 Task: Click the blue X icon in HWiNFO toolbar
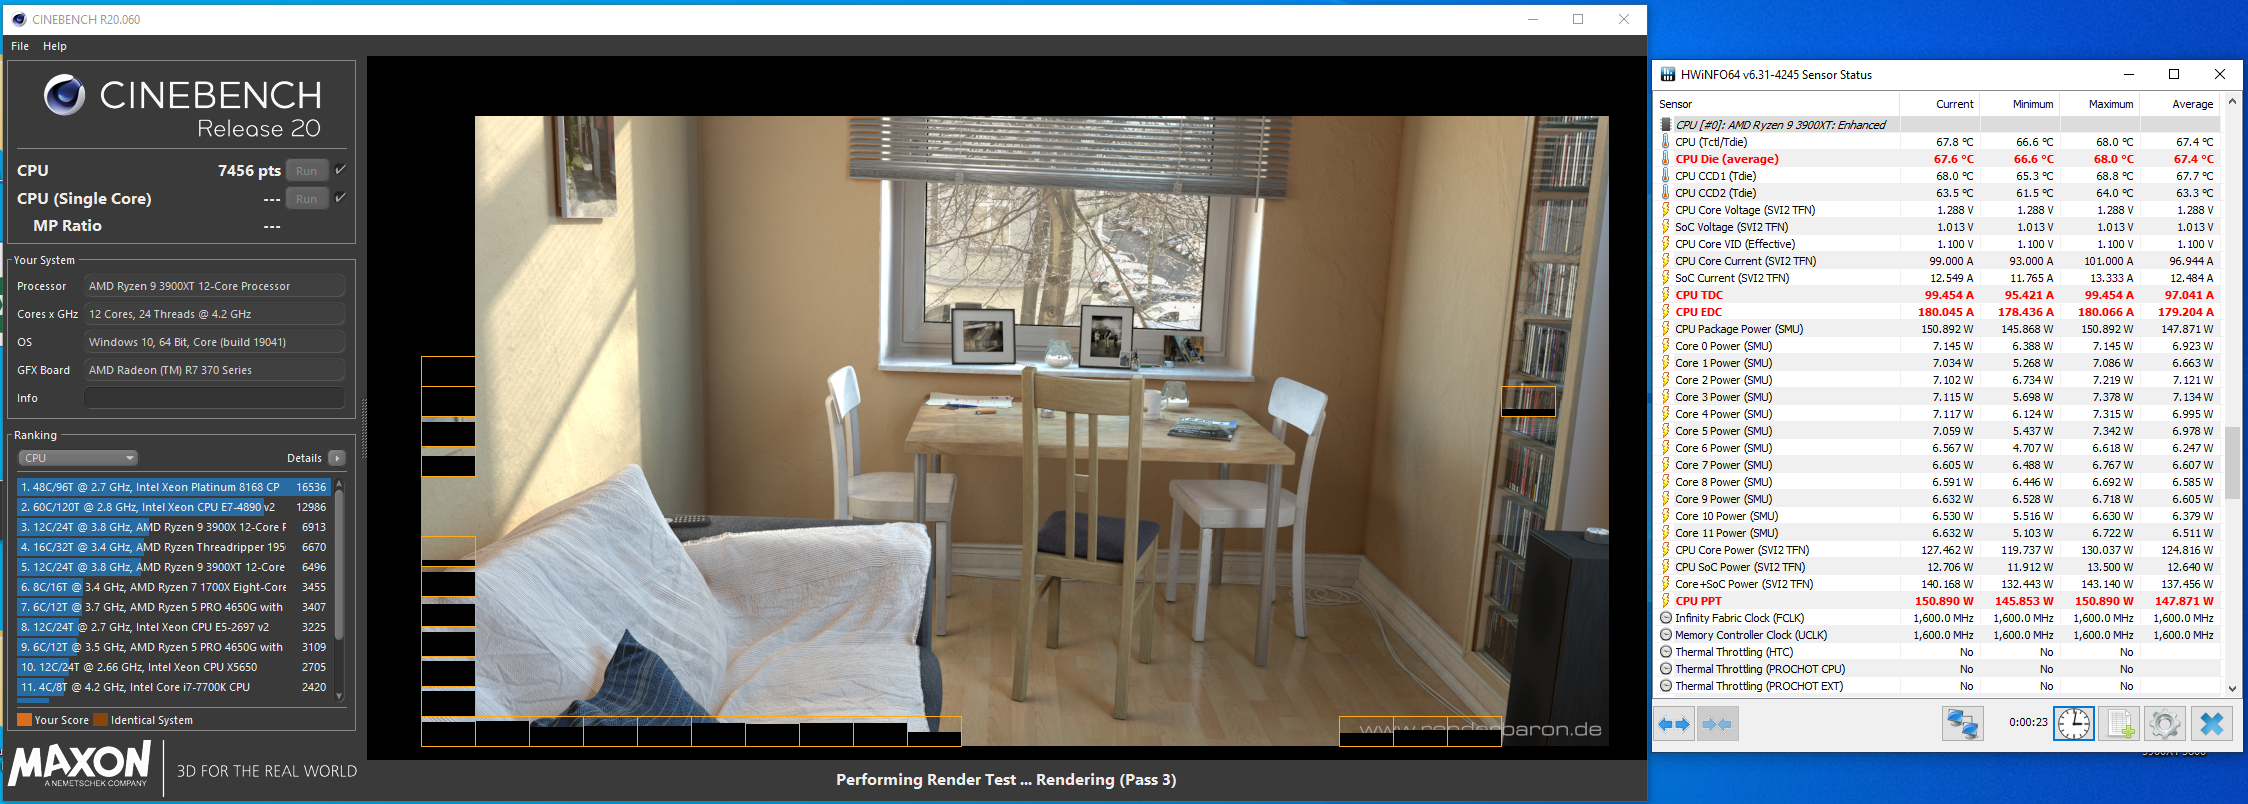pos(2211,723)
